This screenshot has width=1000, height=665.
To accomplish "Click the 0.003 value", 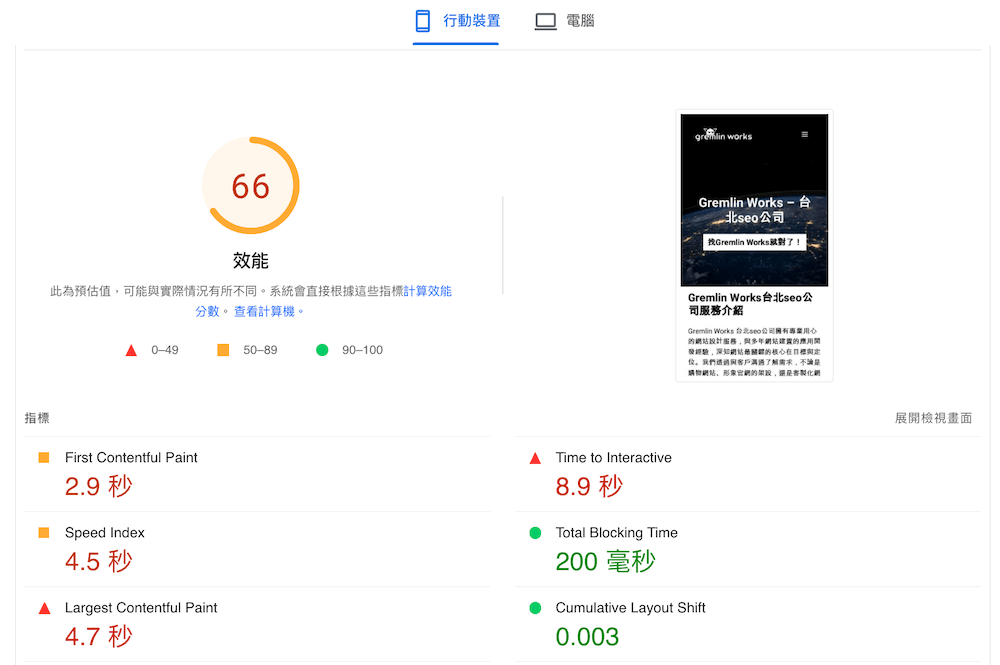I will [587, 637].
